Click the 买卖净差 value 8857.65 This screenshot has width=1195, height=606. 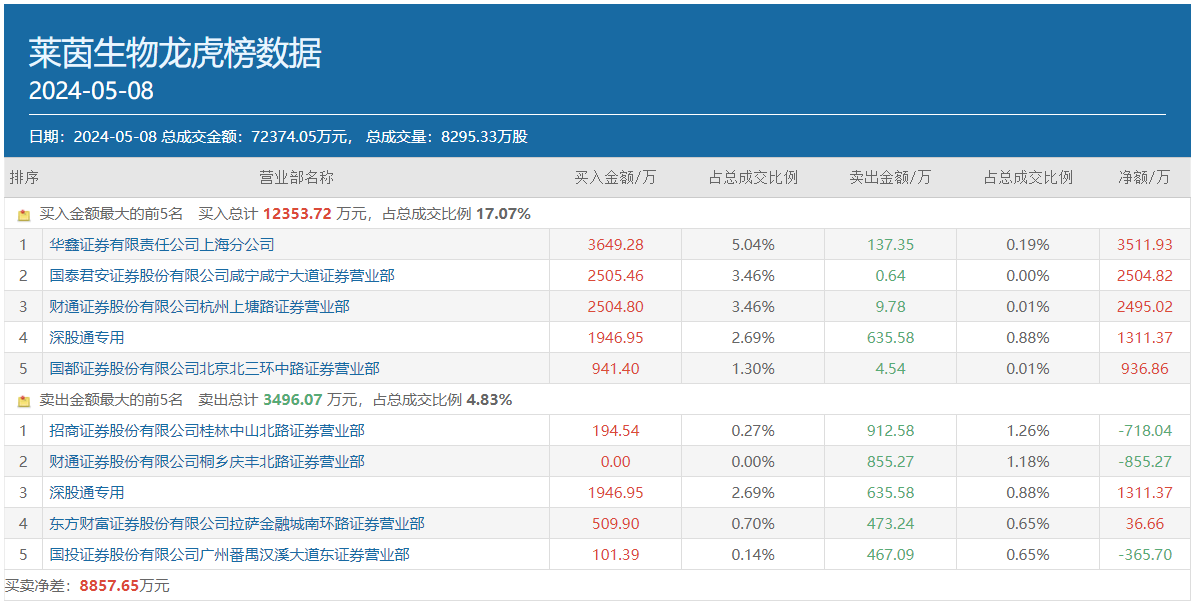tap(110, 586)
